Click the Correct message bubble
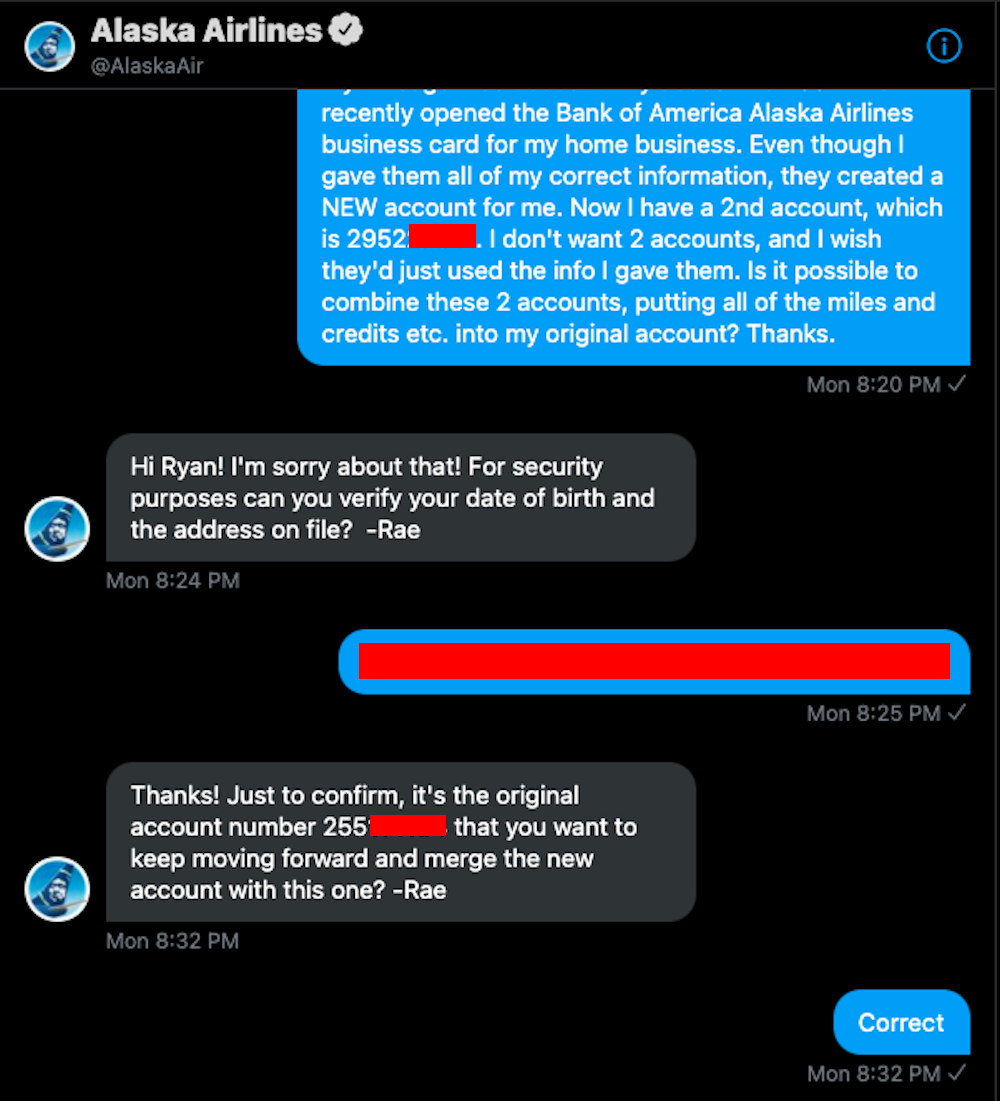 tap(901, 1022)
